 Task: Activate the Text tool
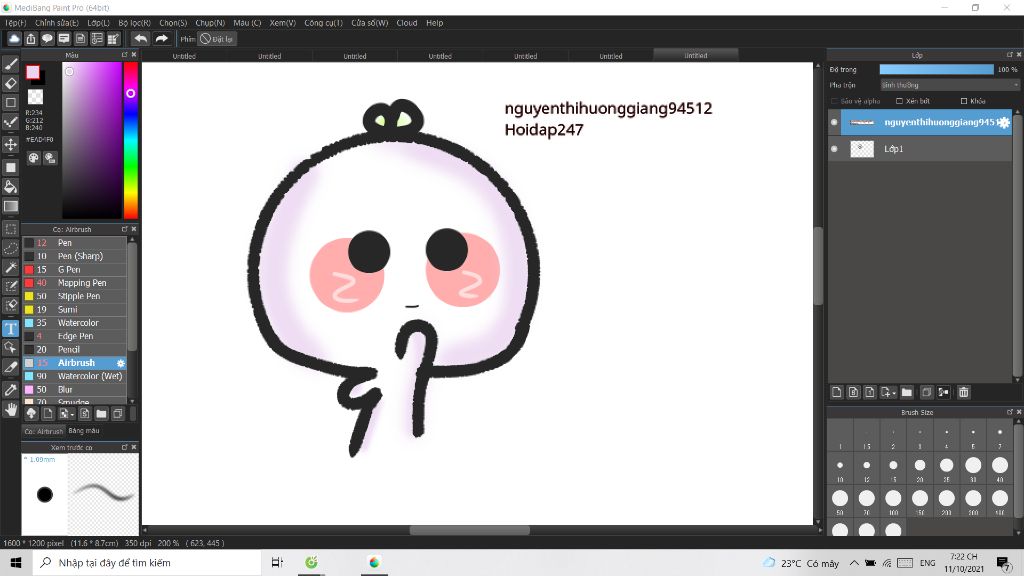pyautogui.click(x=11, y=328)
